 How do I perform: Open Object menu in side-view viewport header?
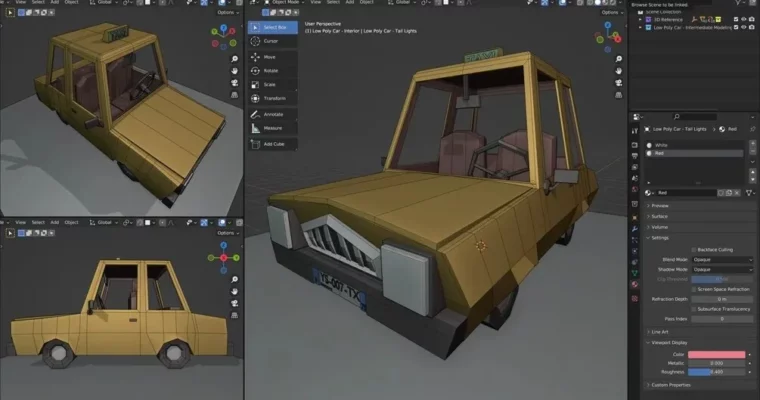[x=71, y=223]
